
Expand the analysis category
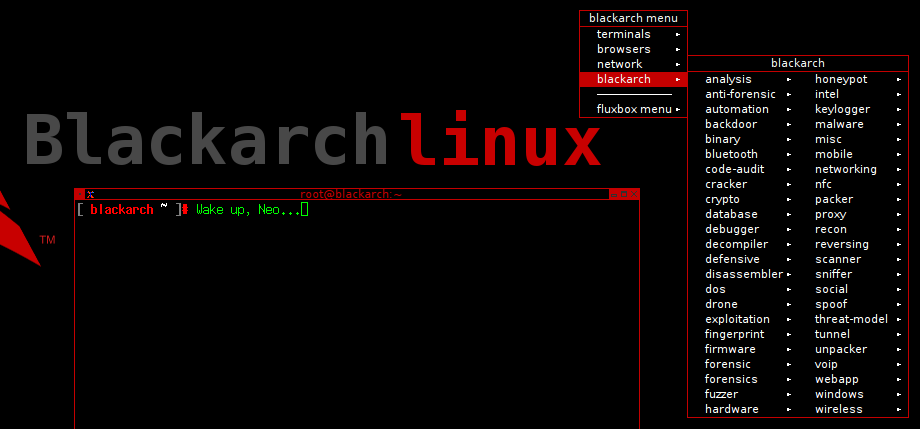click(x=743, y=79)
